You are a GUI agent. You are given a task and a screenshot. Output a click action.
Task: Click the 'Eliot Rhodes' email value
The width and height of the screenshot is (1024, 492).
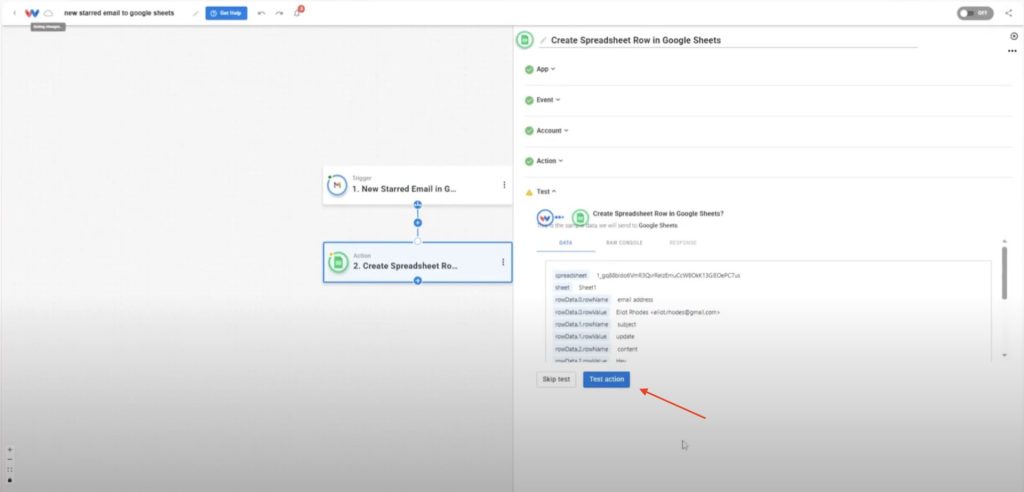(668, 312)
